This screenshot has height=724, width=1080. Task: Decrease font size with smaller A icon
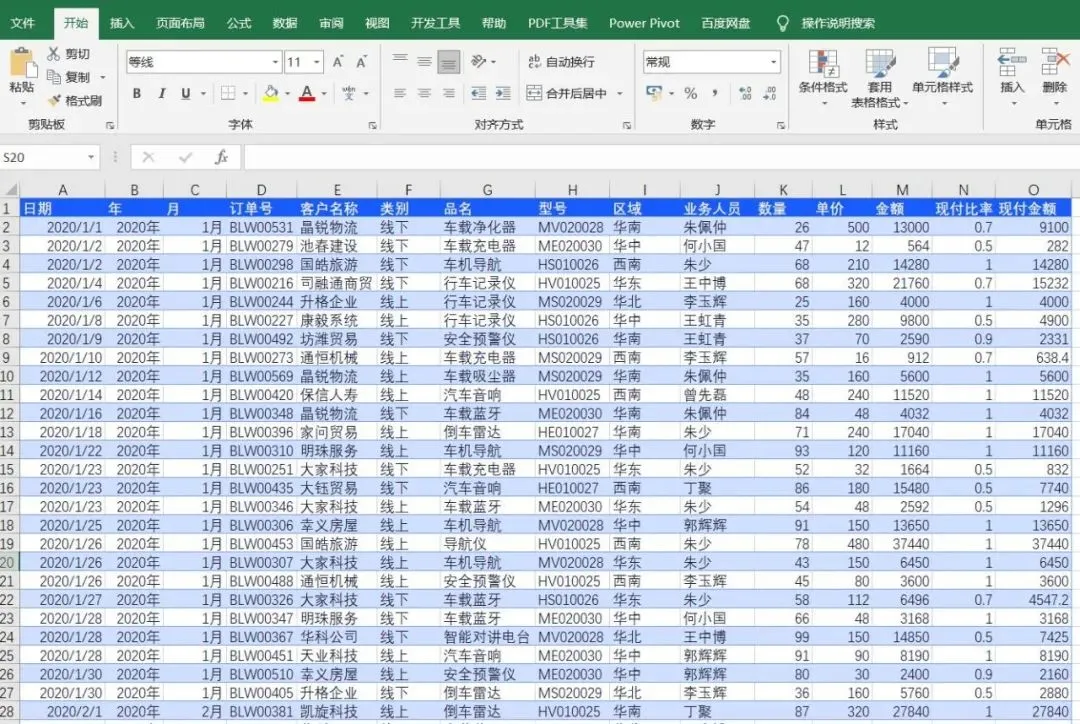(362, 62)
